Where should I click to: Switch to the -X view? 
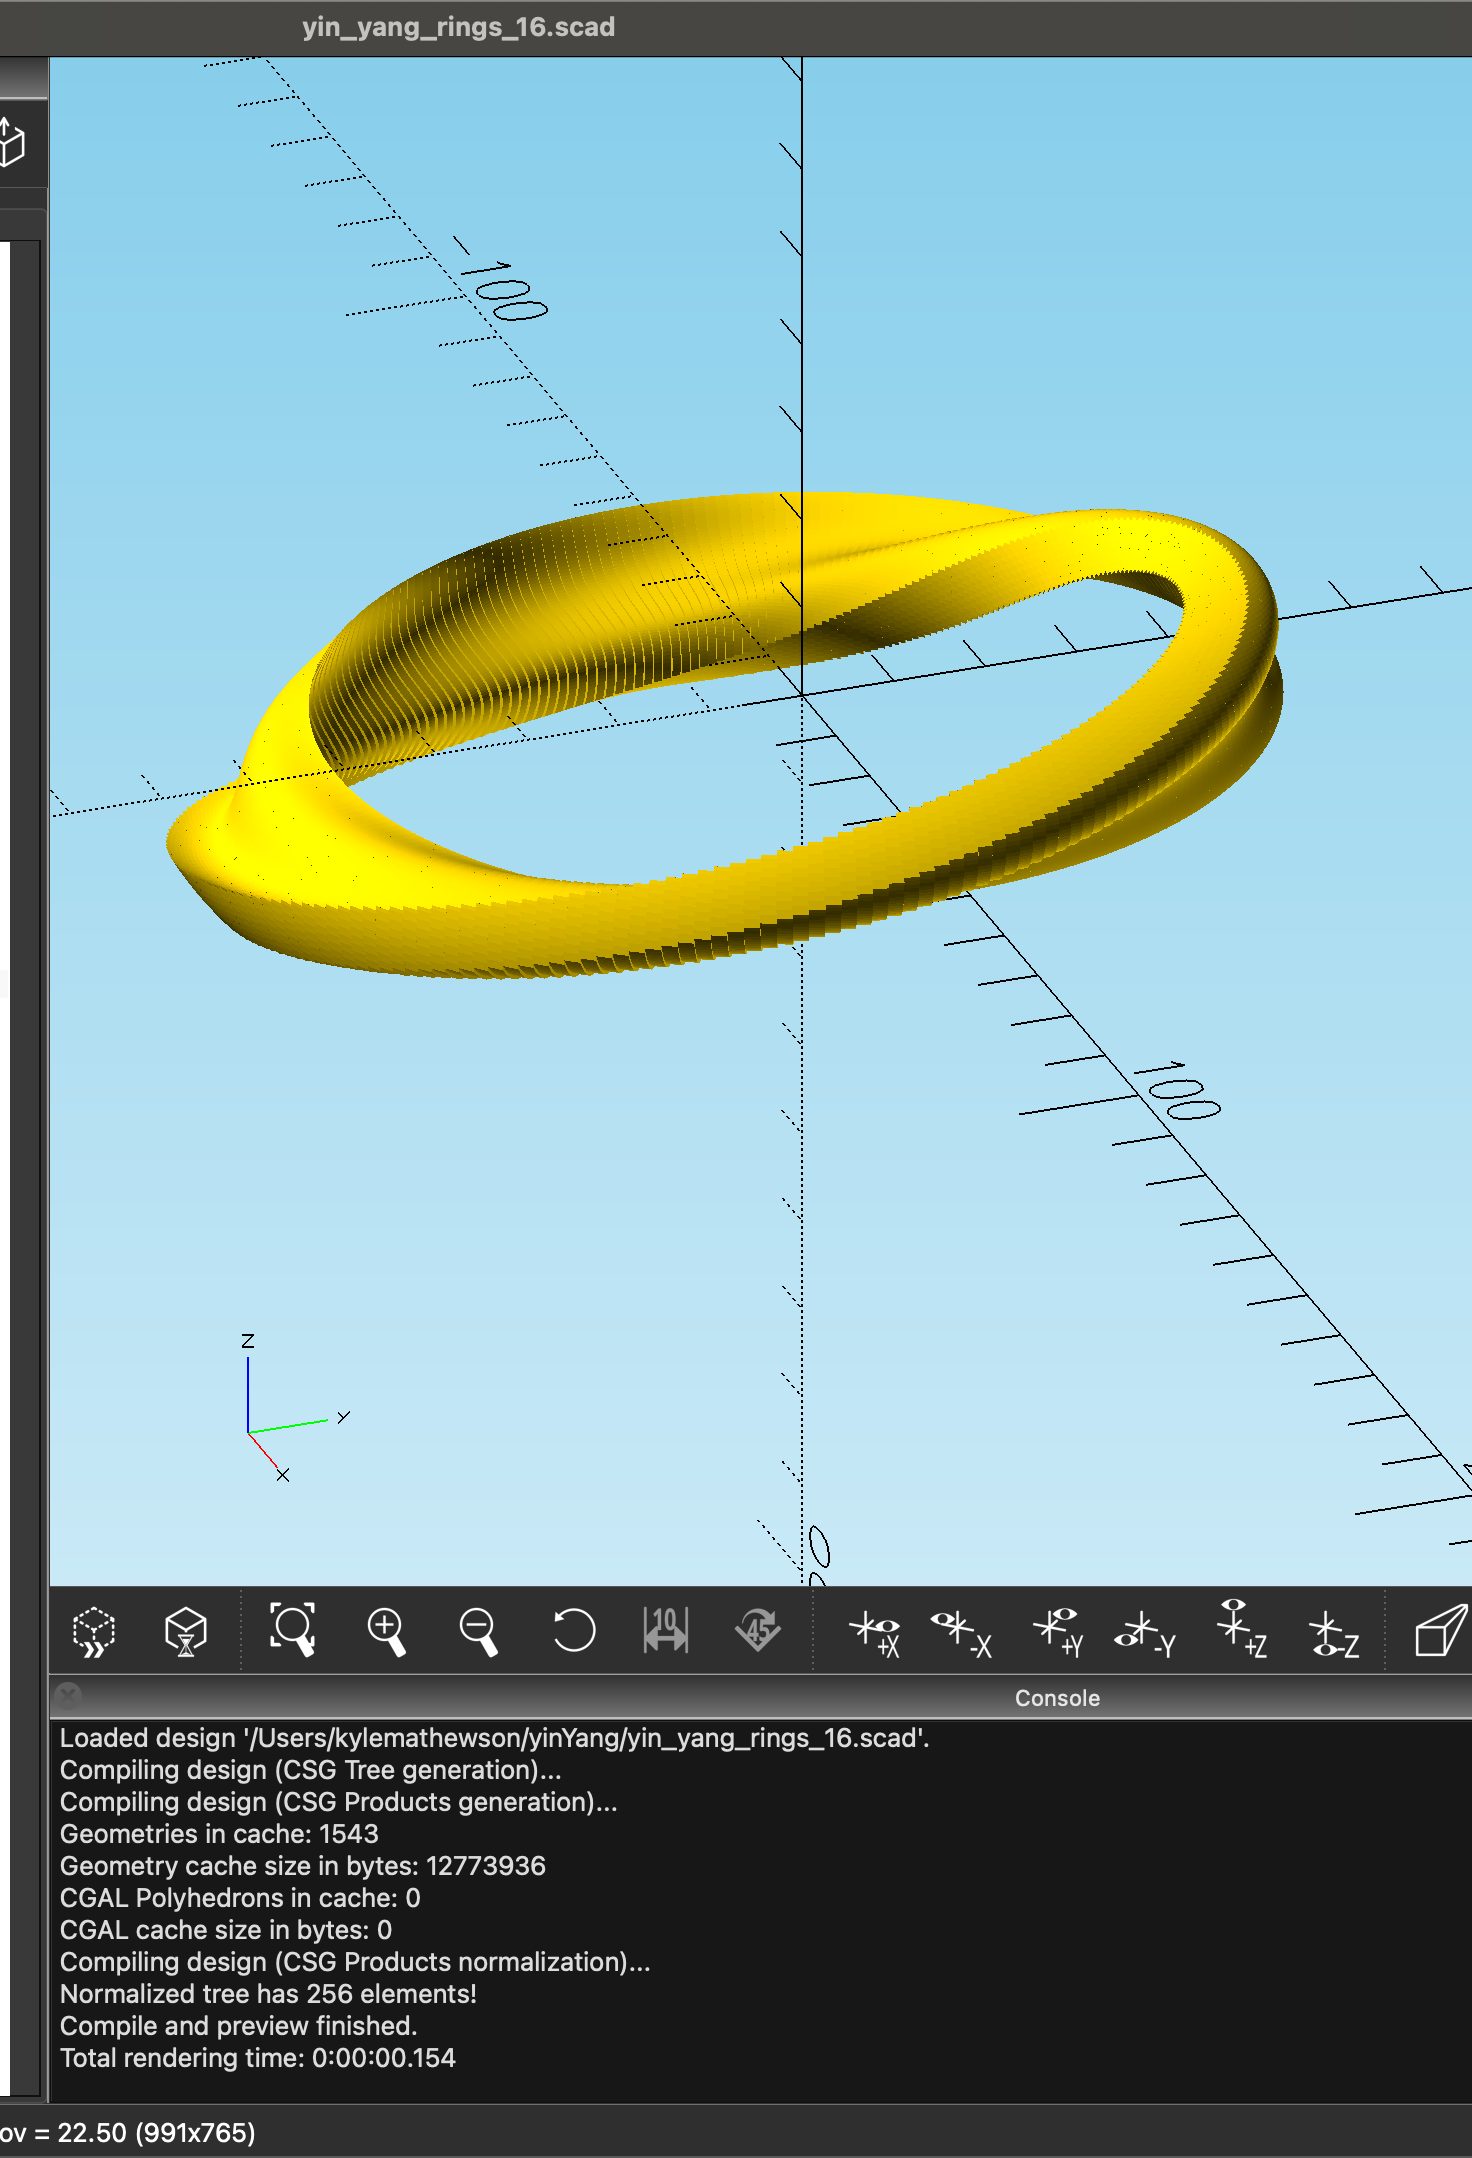961,1633
